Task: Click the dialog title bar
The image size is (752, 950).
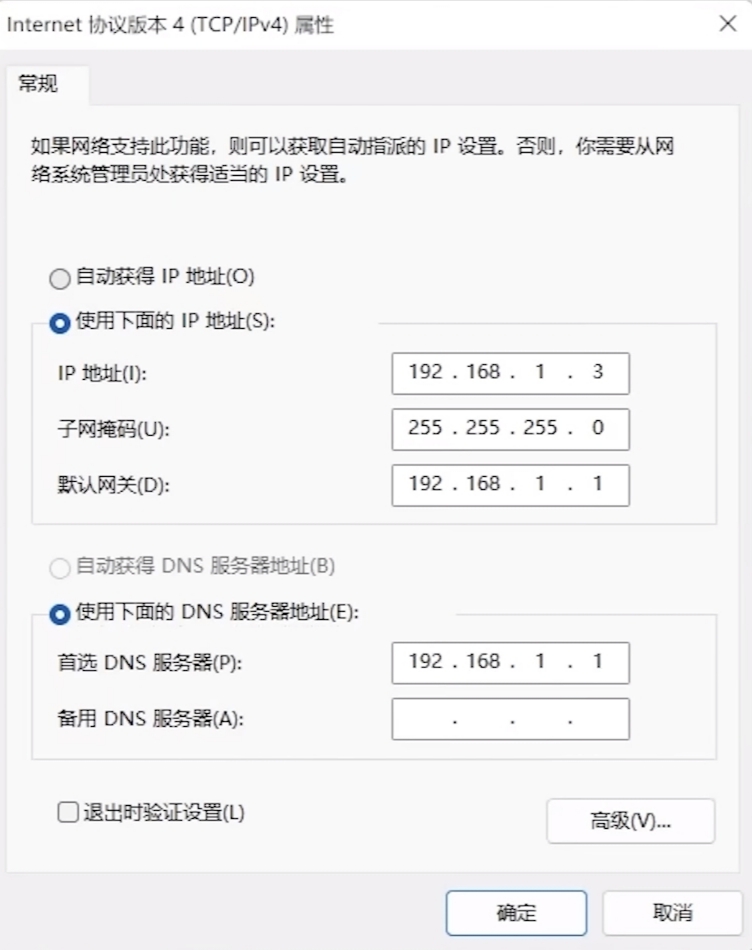Action: [300, 24]
